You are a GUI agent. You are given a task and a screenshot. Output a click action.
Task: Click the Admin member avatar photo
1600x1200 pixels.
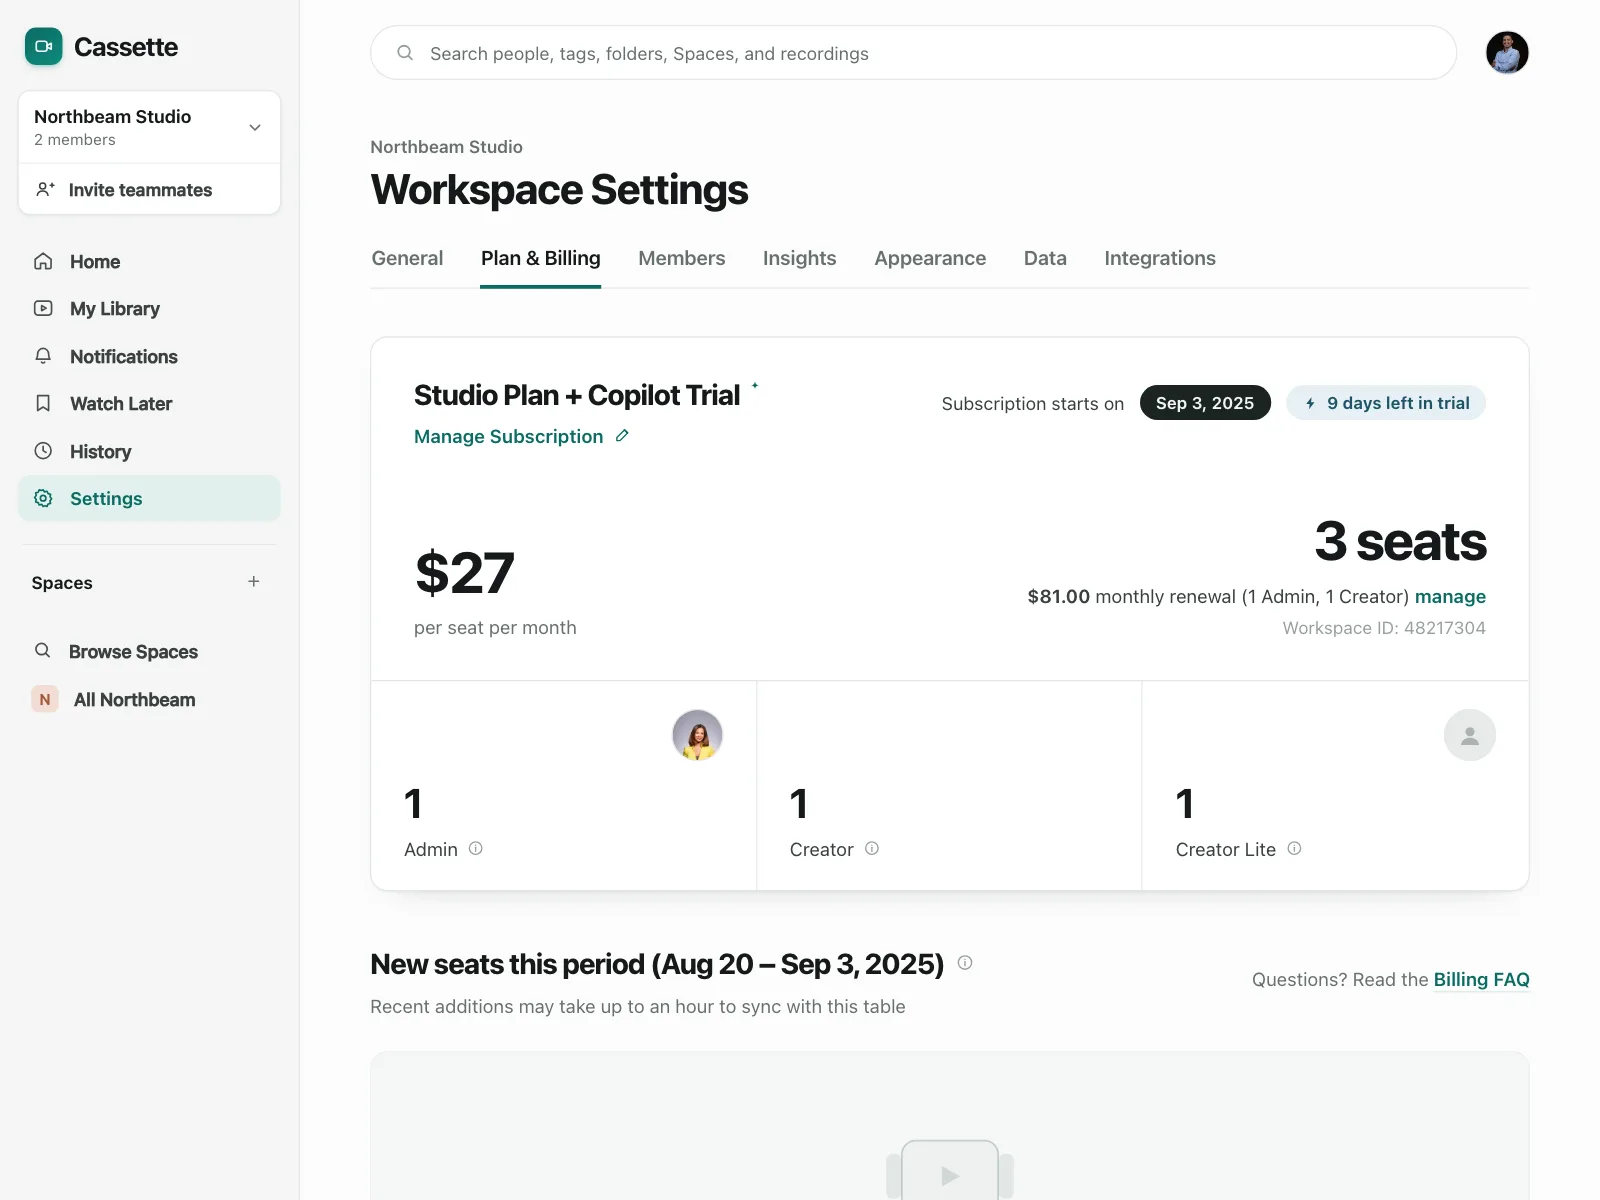[x=697, y=735]
